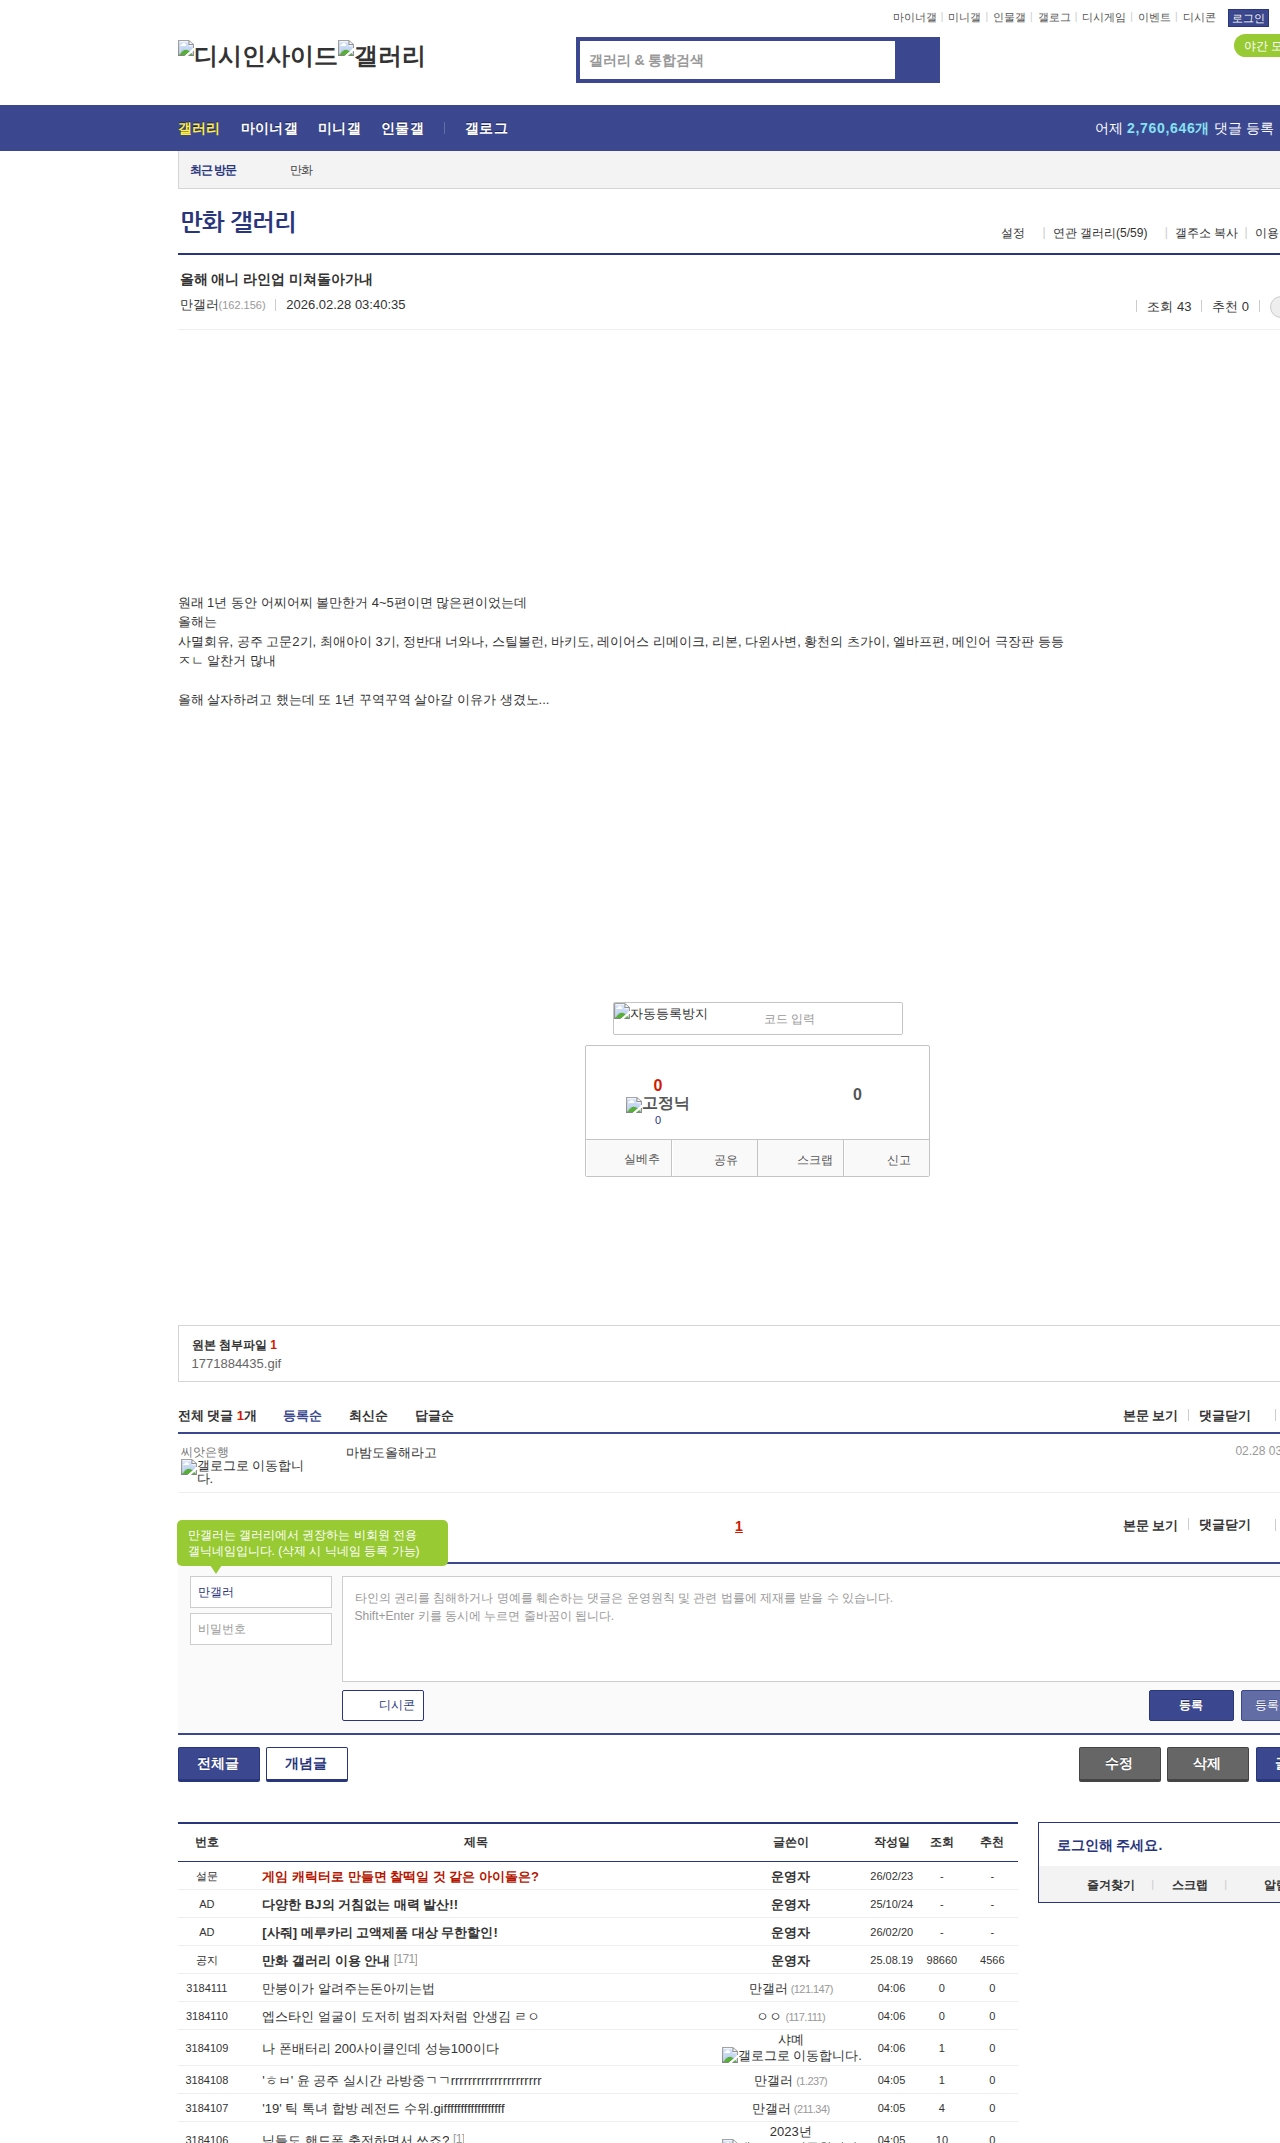Open 이벤트 in the top utility menu
The height and width of the screenshot is (2143, 1280).
(1154, 18)
